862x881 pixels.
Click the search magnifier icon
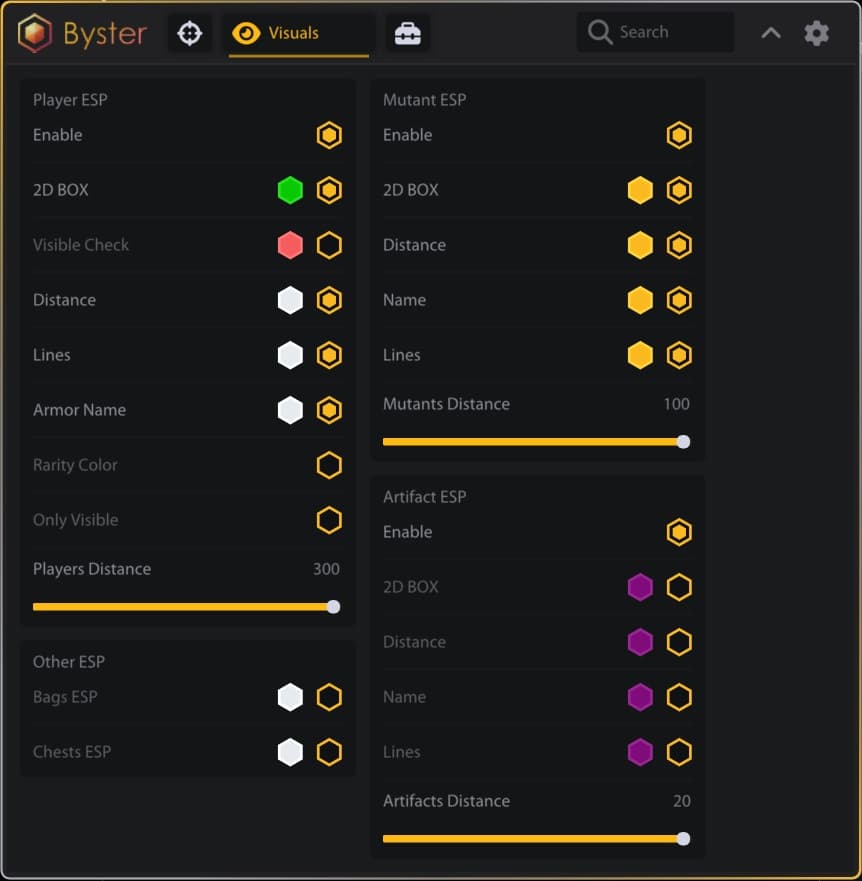600,32
